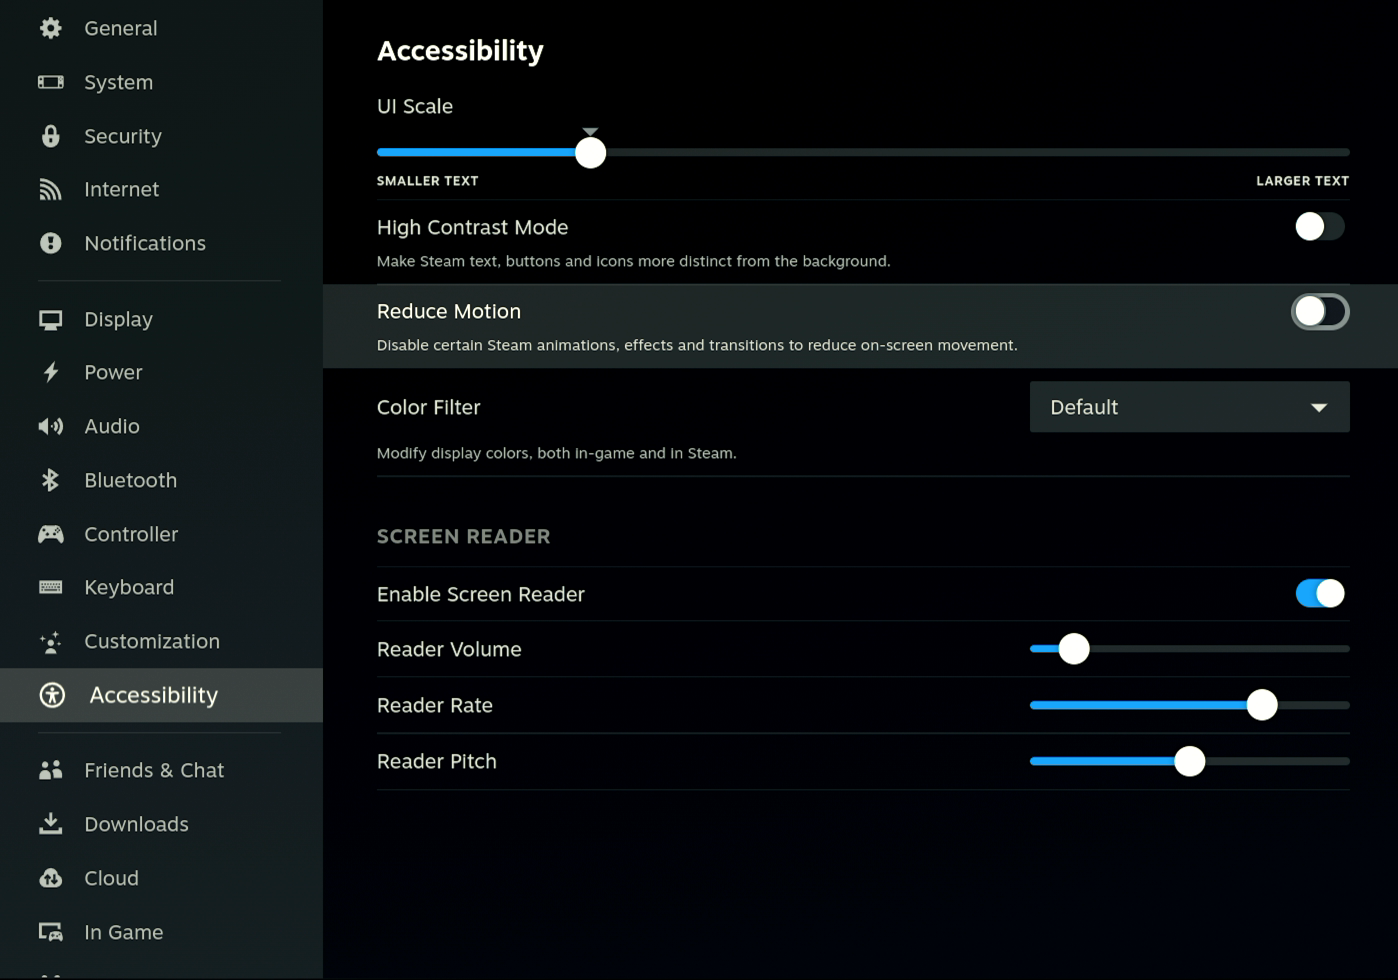Select Notifications in the sidebar
The width and height of the screenshot is (1398, 980).
coord(144,243)
